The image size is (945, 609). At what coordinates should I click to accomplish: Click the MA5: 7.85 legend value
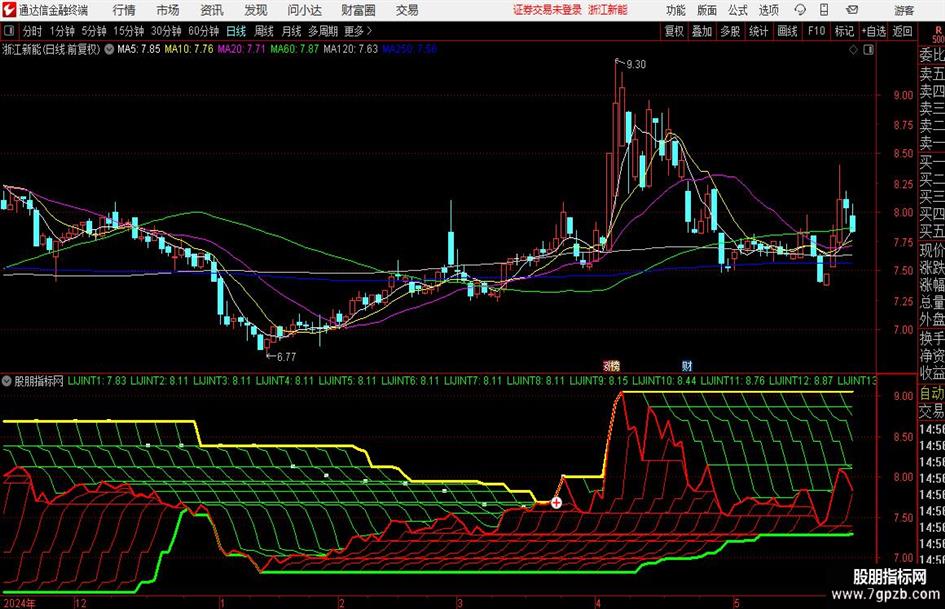(x=139, y=49)
